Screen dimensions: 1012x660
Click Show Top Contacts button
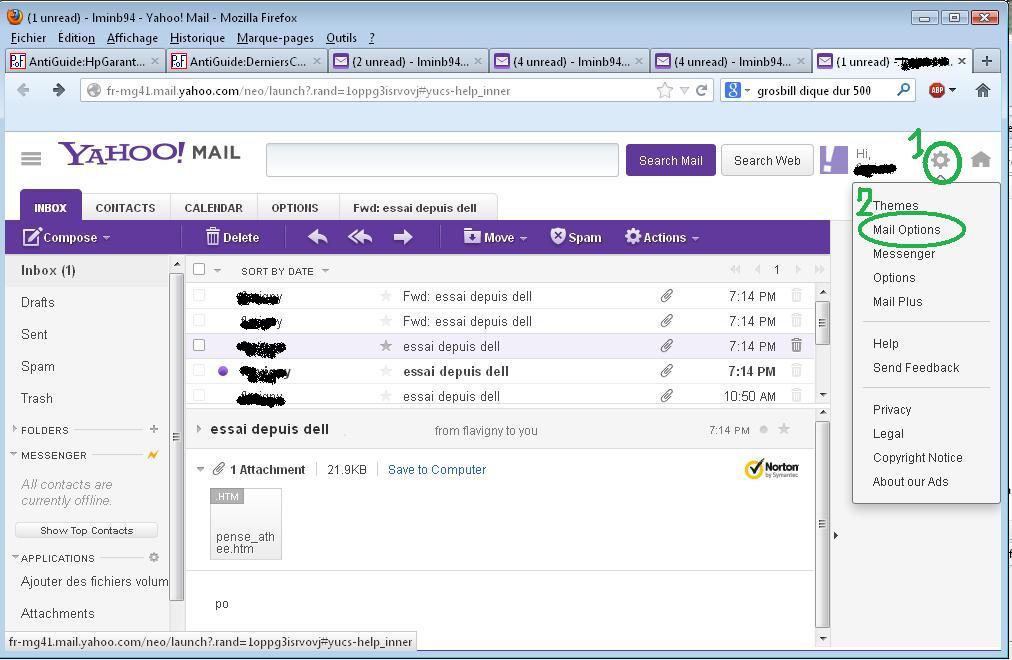coord(86,530)
